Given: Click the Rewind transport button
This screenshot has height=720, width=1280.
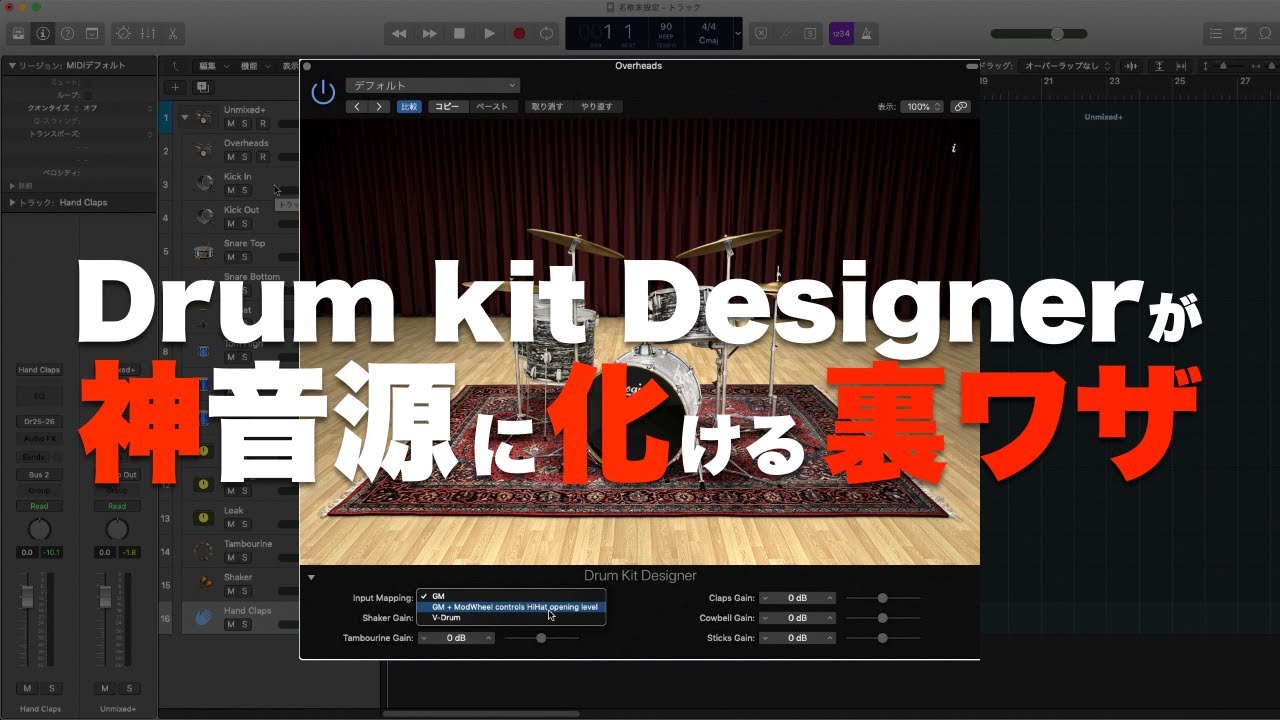Looking at the screenshot, I should click(399, 33).
